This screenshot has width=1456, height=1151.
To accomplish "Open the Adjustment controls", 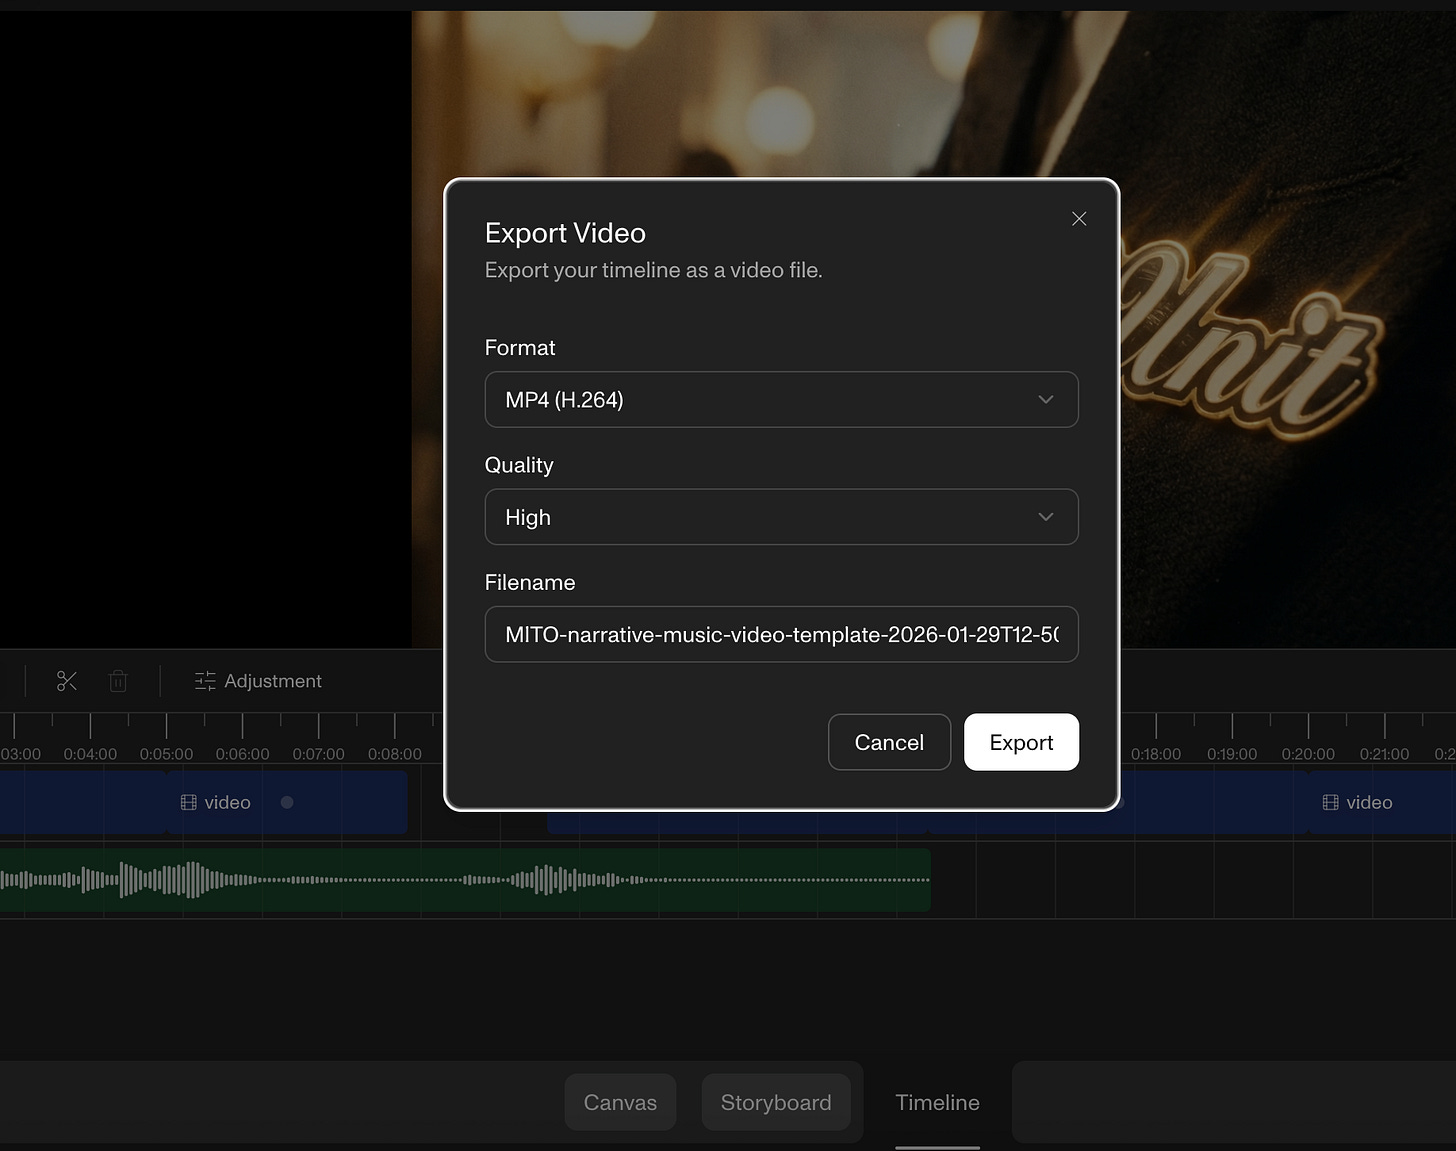I will coord(258,681).
